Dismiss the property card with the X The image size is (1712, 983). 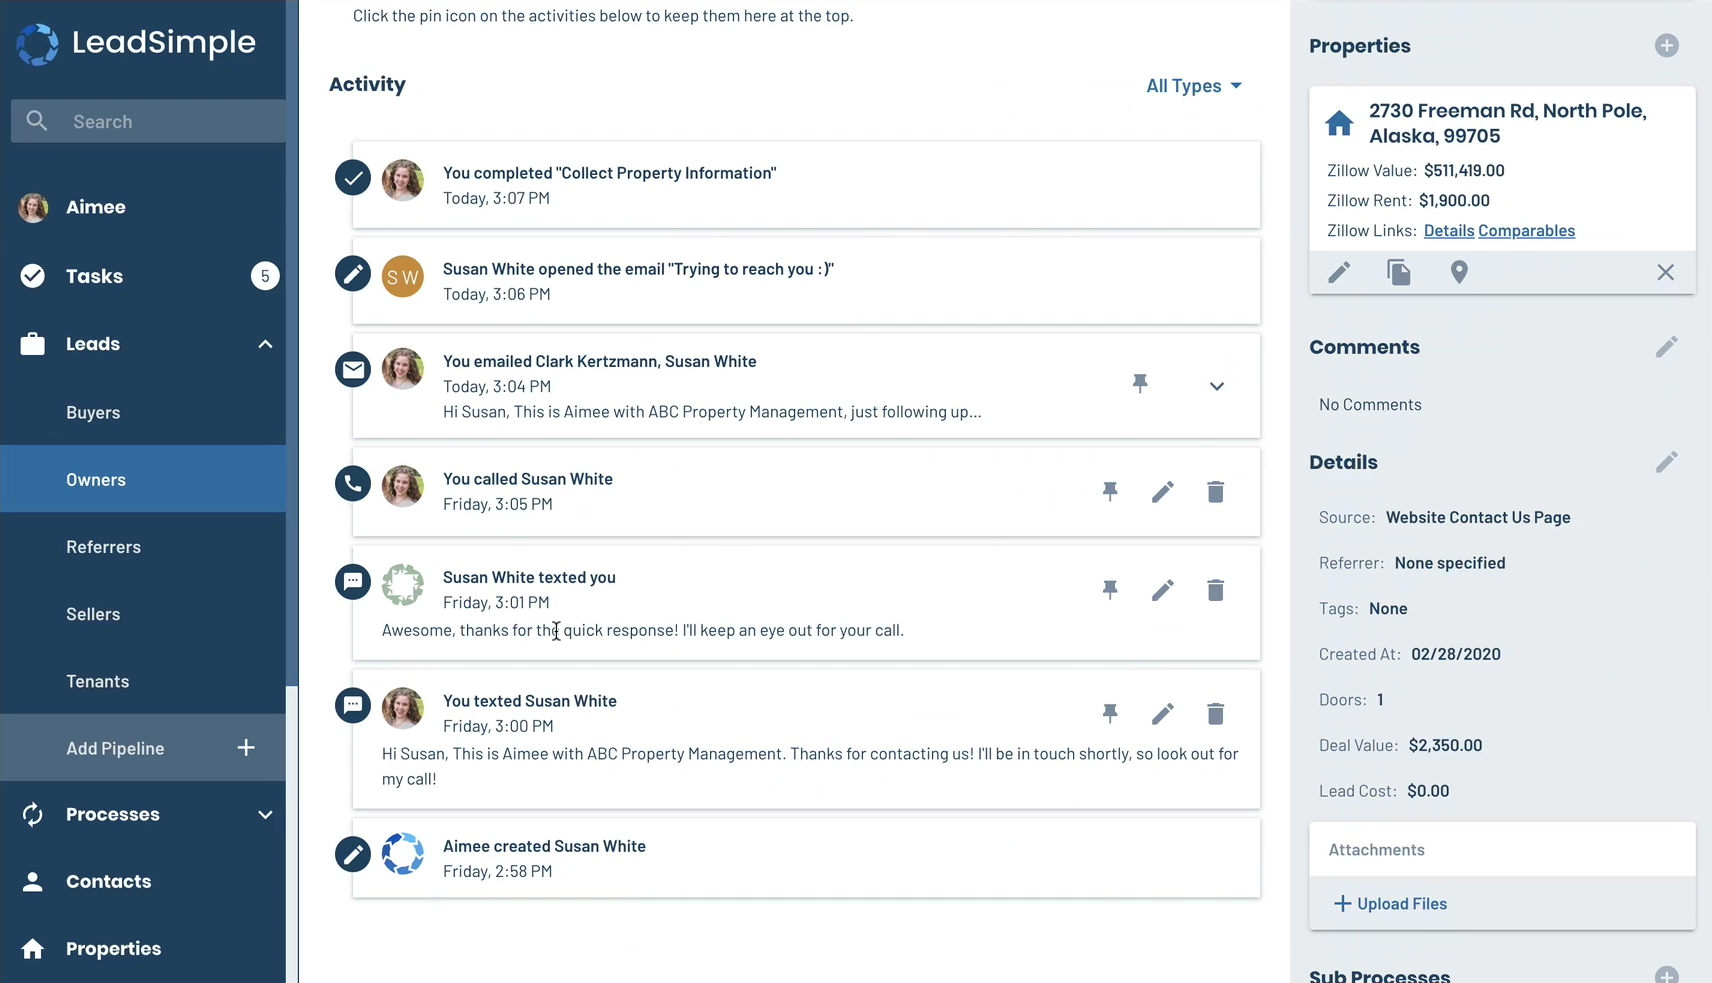(x=1665, y=272)
